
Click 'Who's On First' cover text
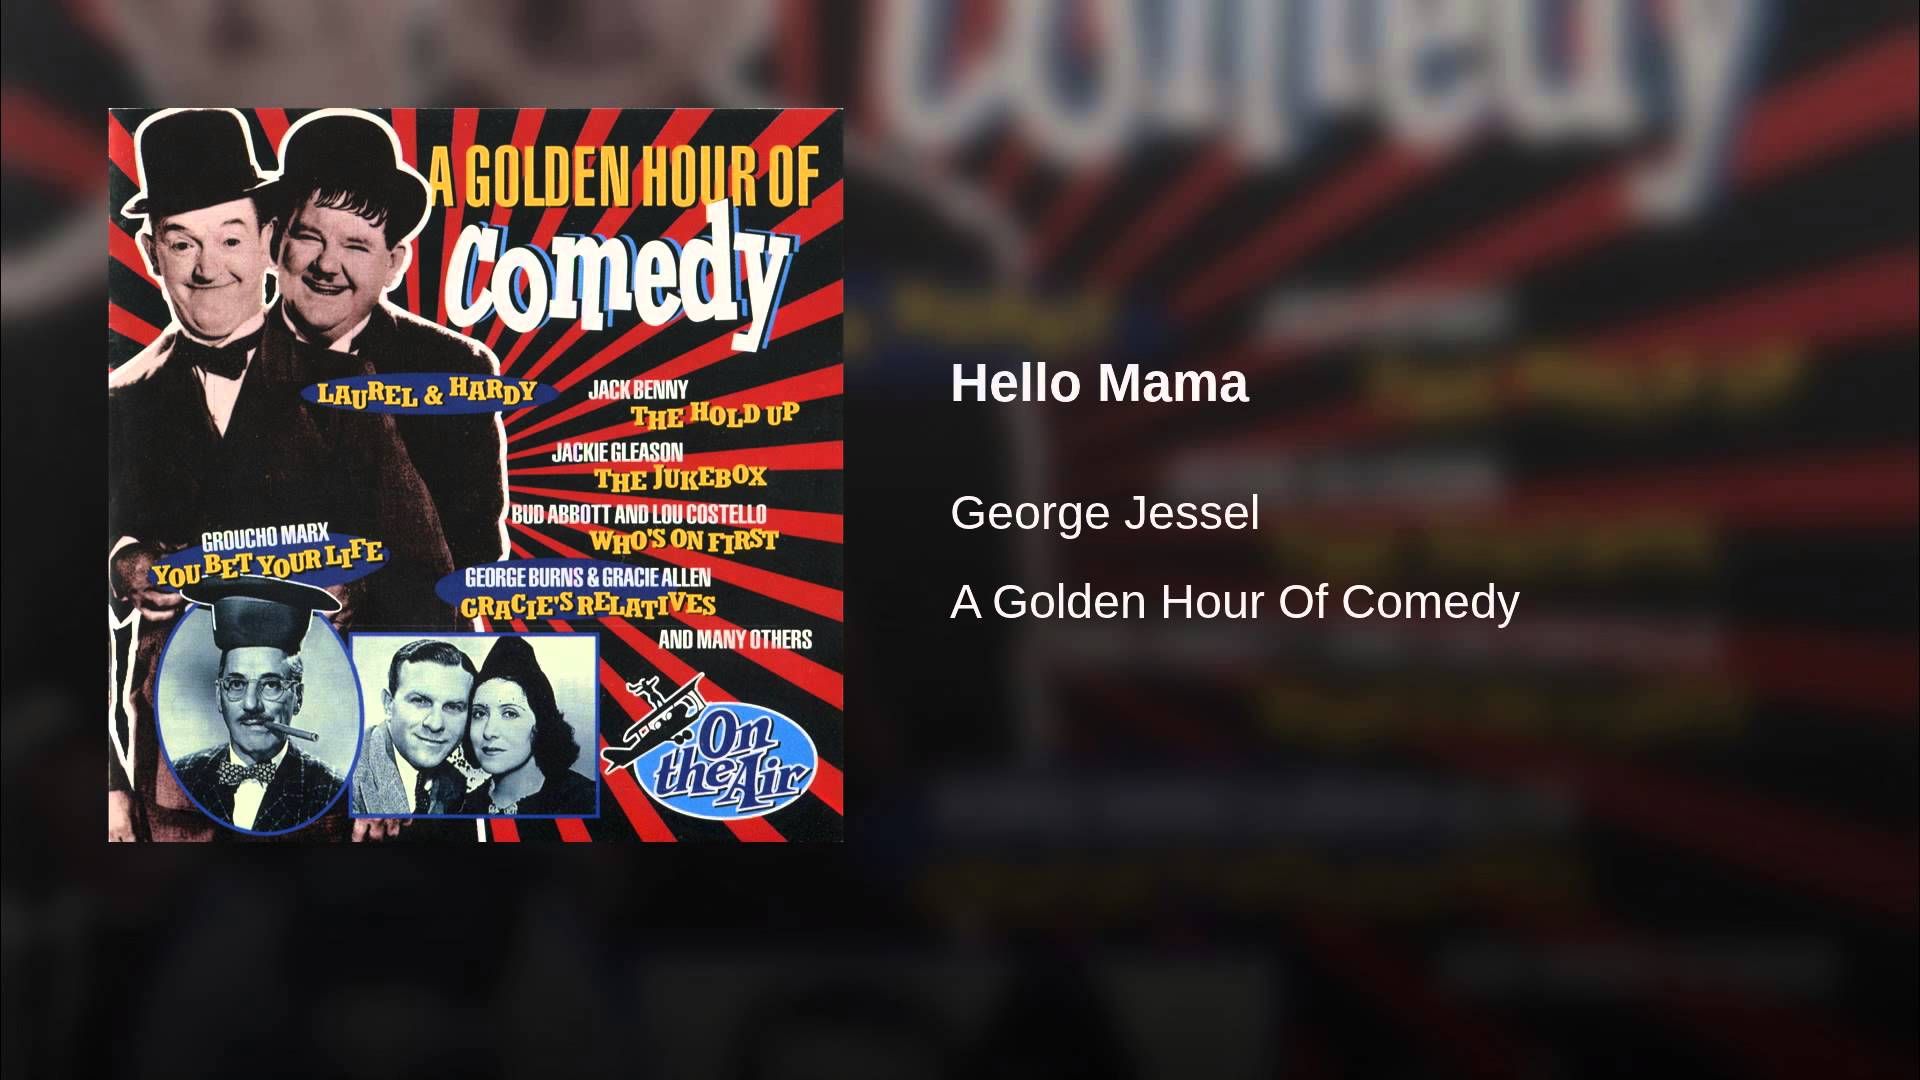coord(684,541)
